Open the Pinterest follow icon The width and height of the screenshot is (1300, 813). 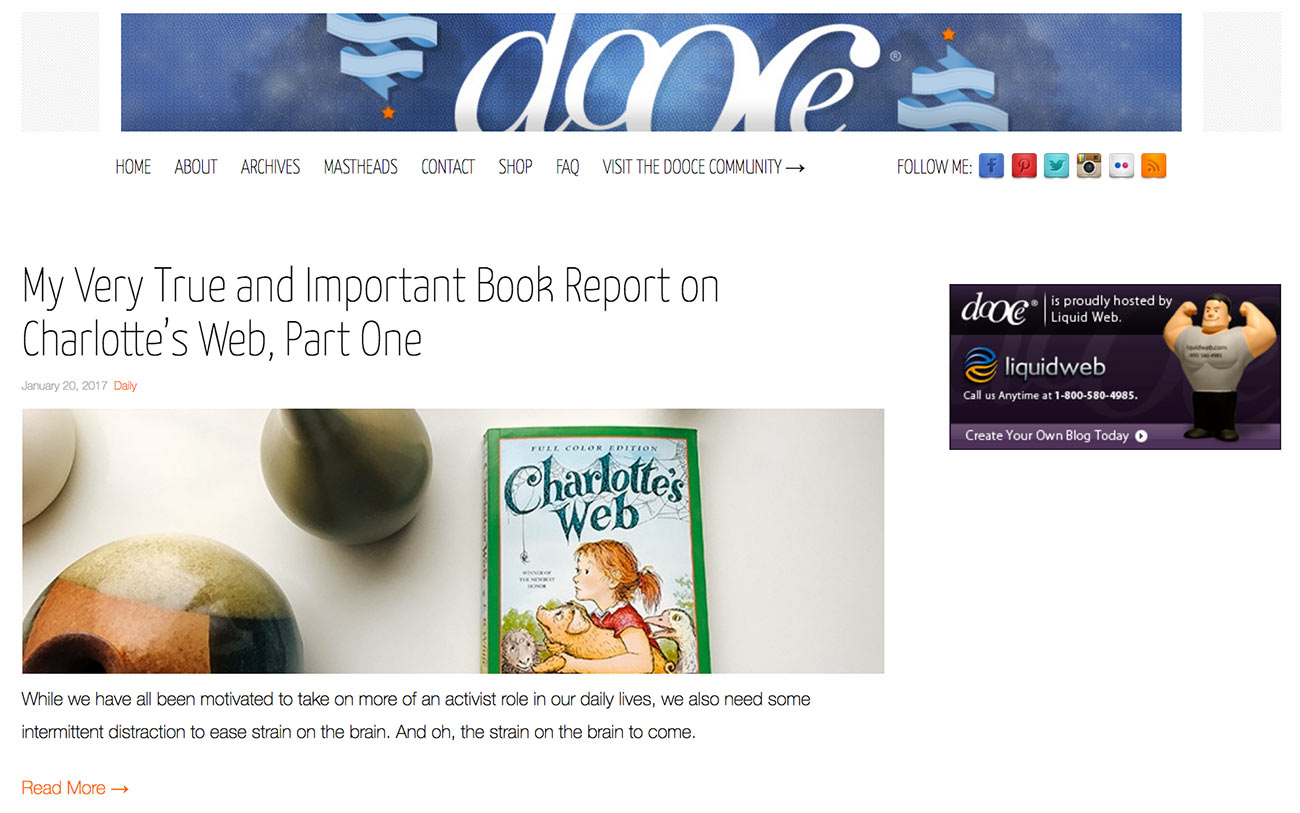(x=1024, y=166)
